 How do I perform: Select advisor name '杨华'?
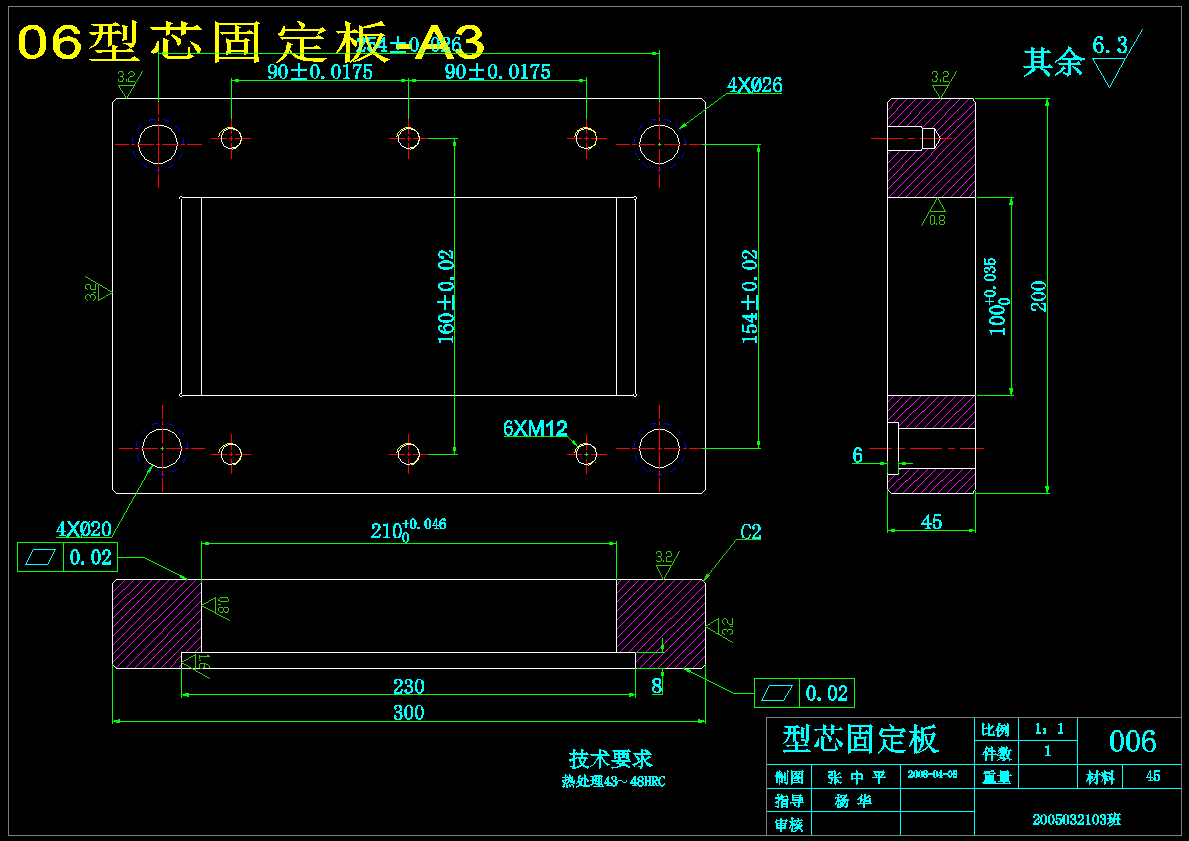(x=852, y=801)
